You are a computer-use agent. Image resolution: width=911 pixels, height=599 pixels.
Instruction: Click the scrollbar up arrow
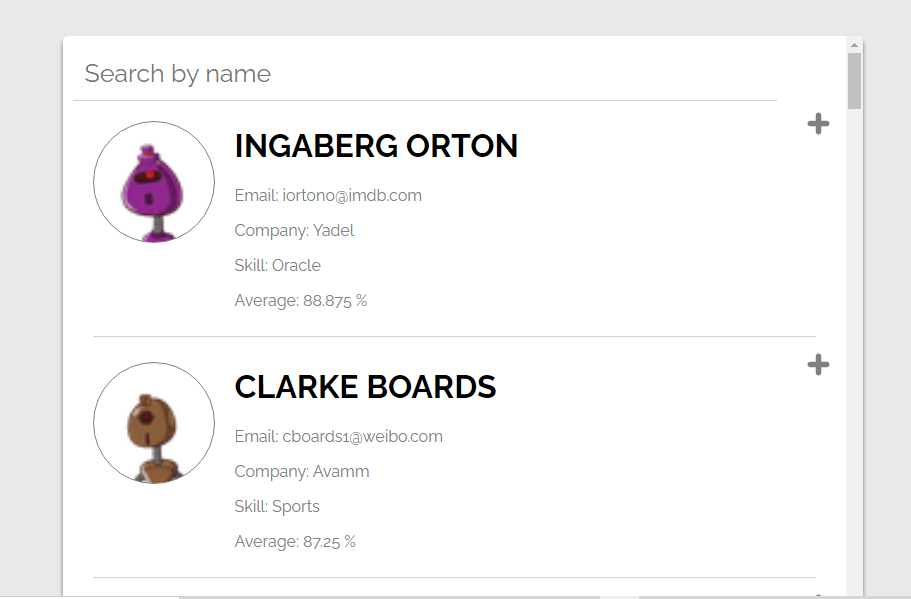pyautogui.click(x=854, y=45)
